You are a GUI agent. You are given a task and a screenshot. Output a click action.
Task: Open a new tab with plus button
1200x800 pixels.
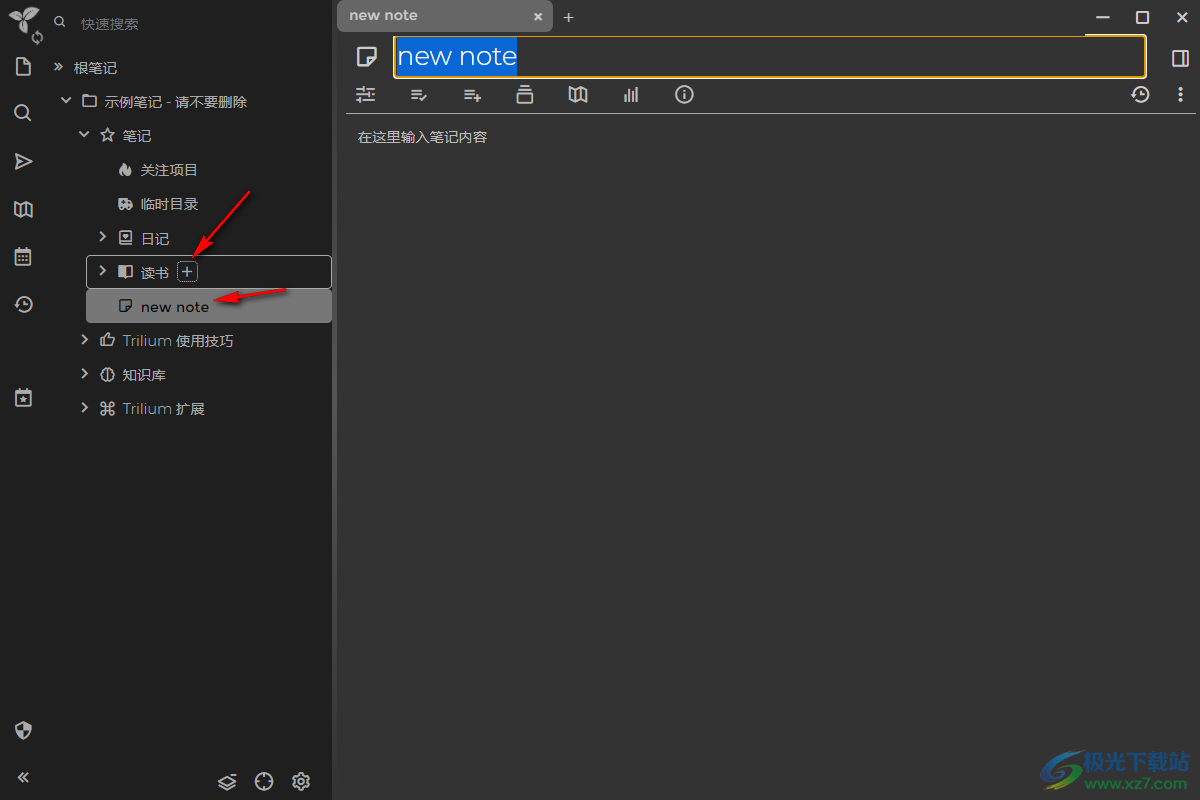[x=568, y=17]
